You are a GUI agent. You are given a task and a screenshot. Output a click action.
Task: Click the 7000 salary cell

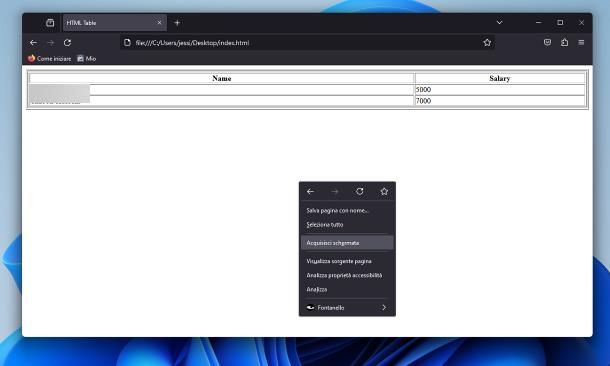point(500,101)
